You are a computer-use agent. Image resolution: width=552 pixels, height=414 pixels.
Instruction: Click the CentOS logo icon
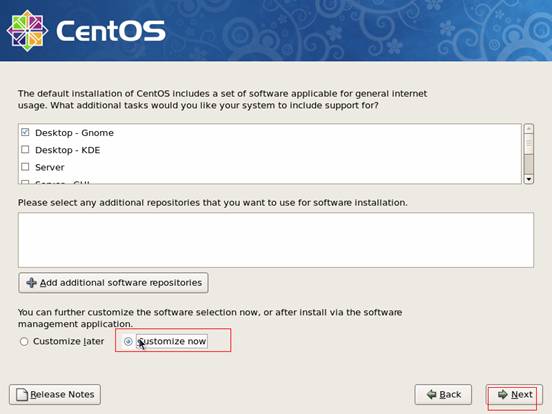coord(27,30)
